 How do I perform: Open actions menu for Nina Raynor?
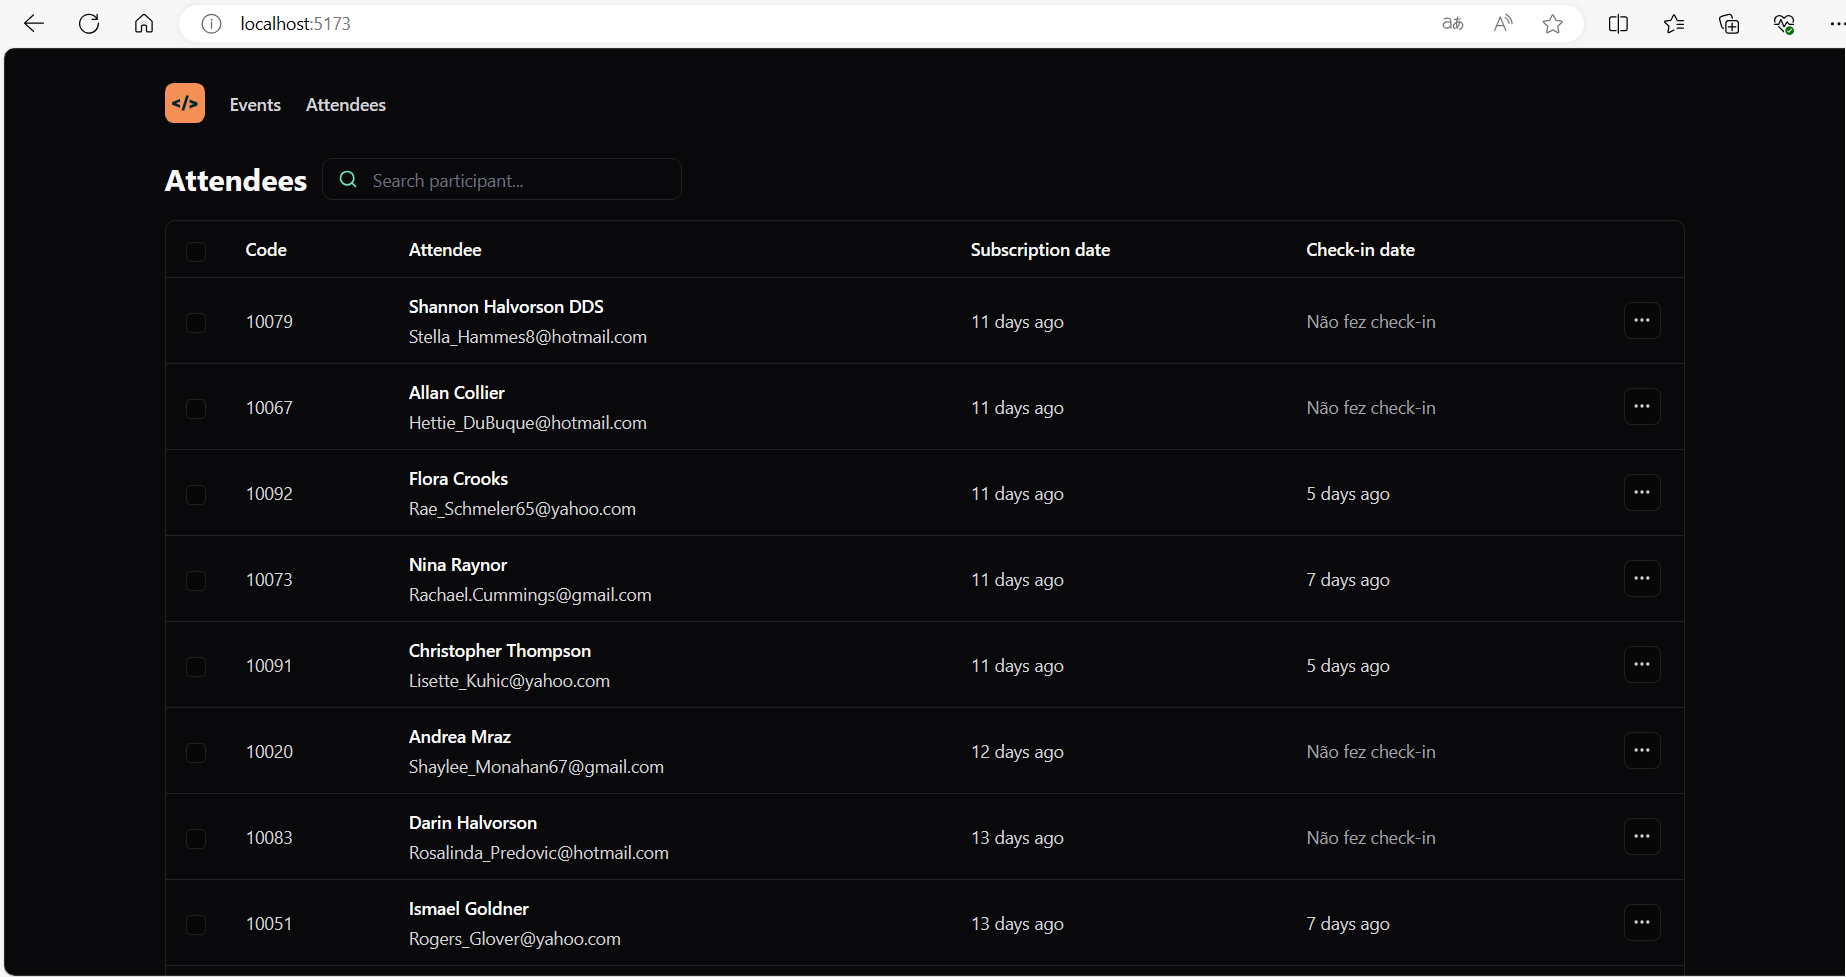click(1642, 579)
